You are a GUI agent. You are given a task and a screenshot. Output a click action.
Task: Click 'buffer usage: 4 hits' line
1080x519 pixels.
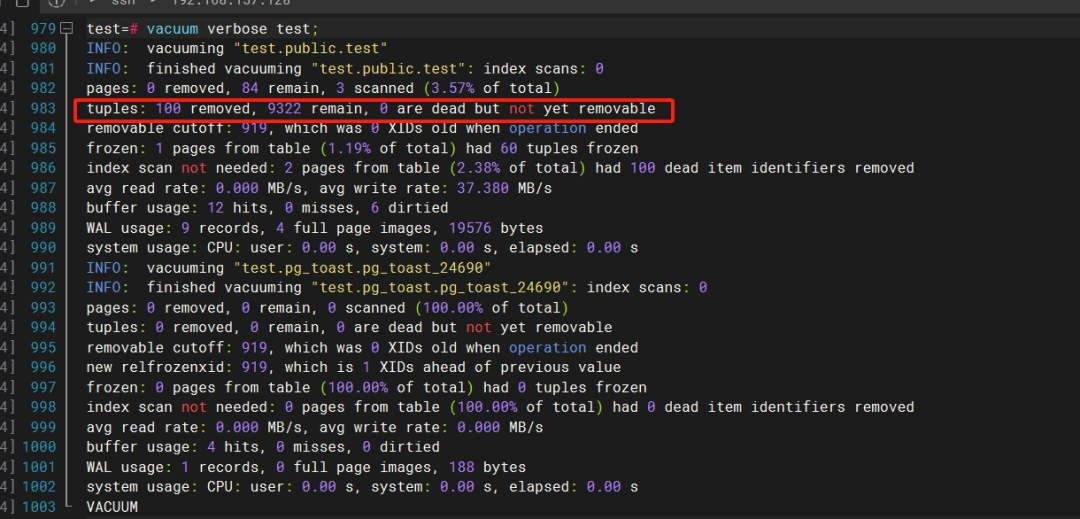coord(263,447)
